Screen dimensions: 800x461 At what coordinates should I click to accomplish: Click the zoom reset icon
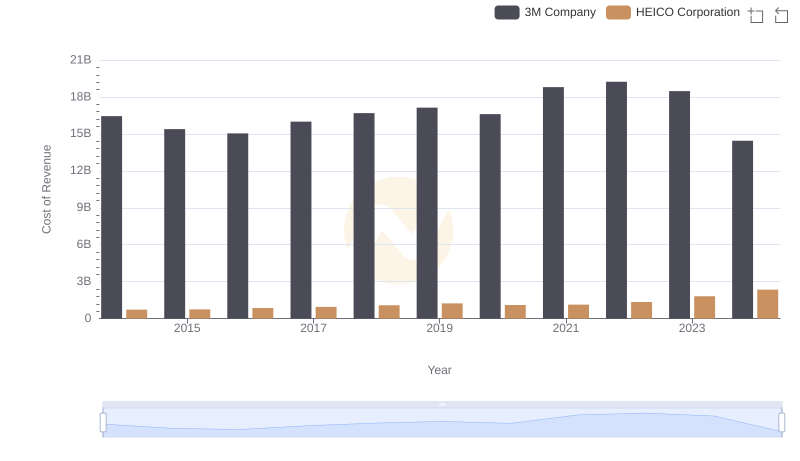781,15
